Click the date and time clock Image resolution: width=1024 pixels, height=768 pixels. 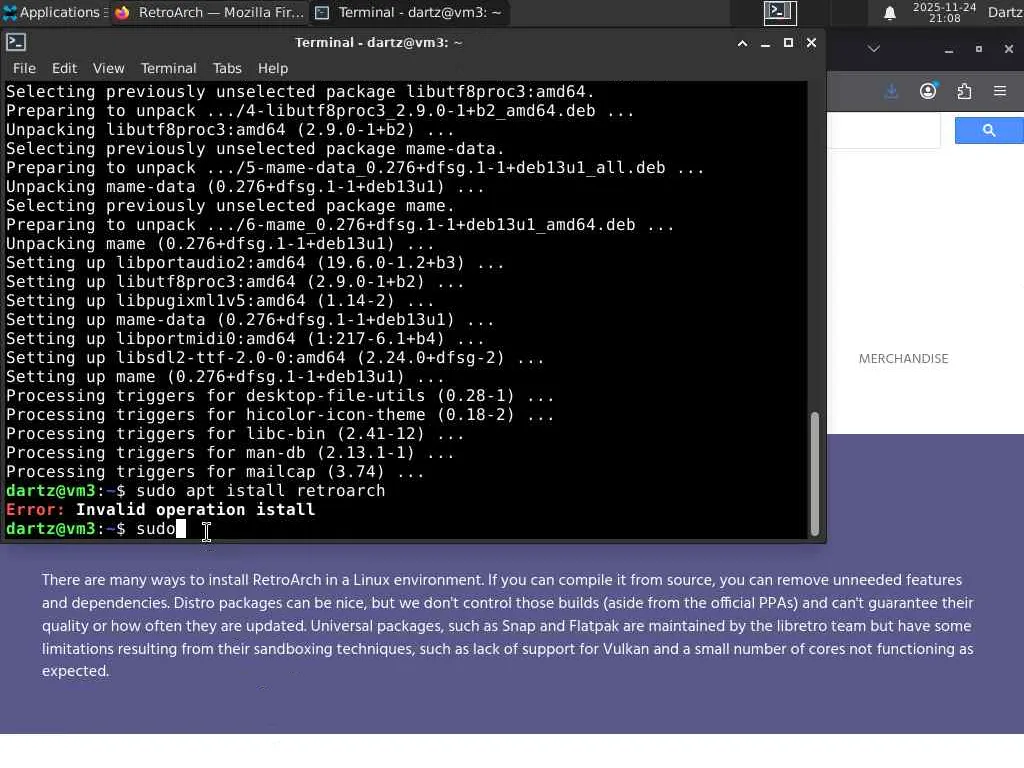coord(944,12)
